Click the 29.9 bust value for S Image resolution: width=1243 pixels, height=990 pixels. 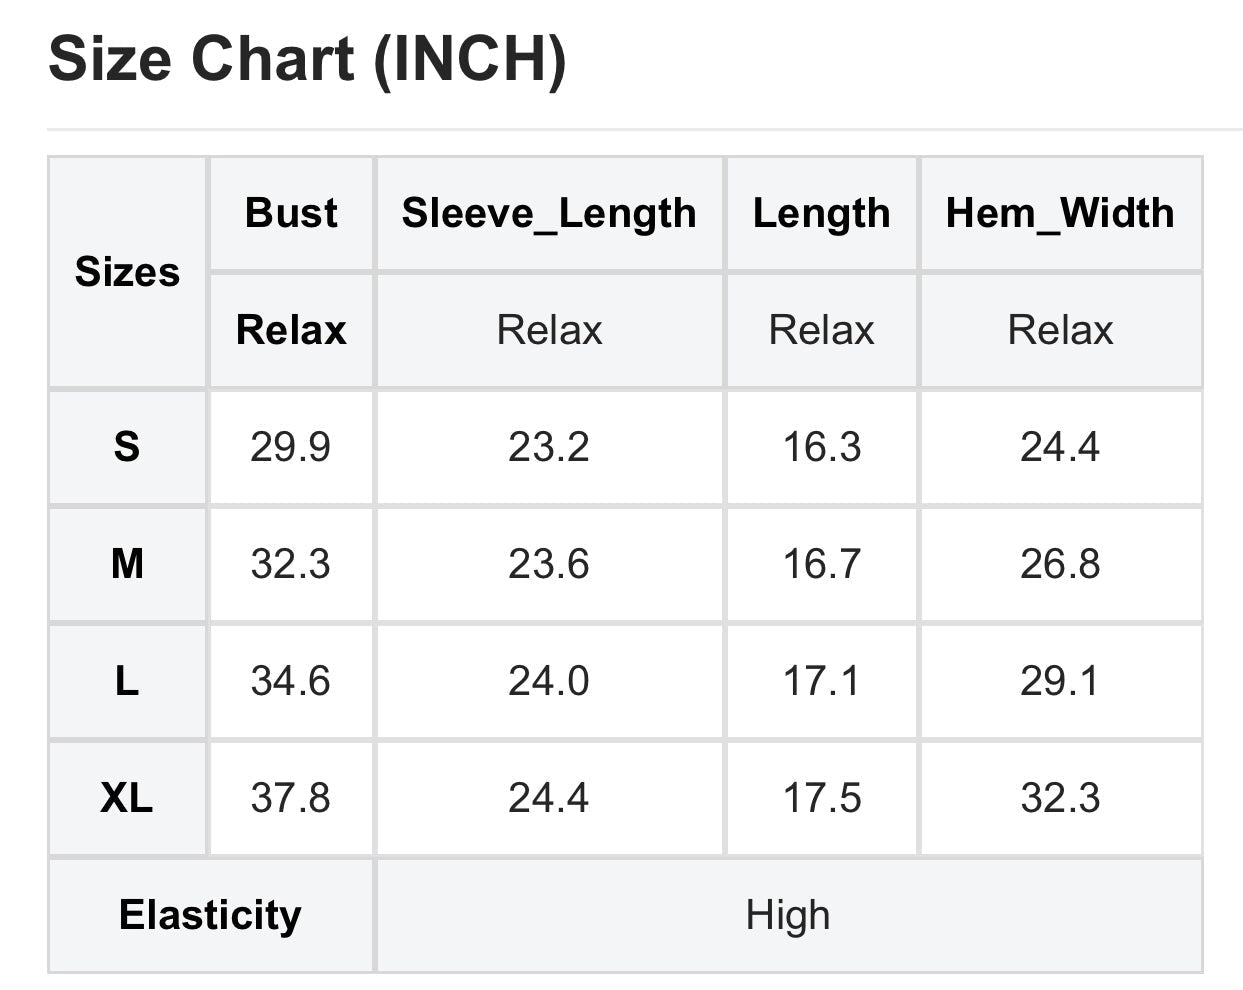[x=290, y=447]
